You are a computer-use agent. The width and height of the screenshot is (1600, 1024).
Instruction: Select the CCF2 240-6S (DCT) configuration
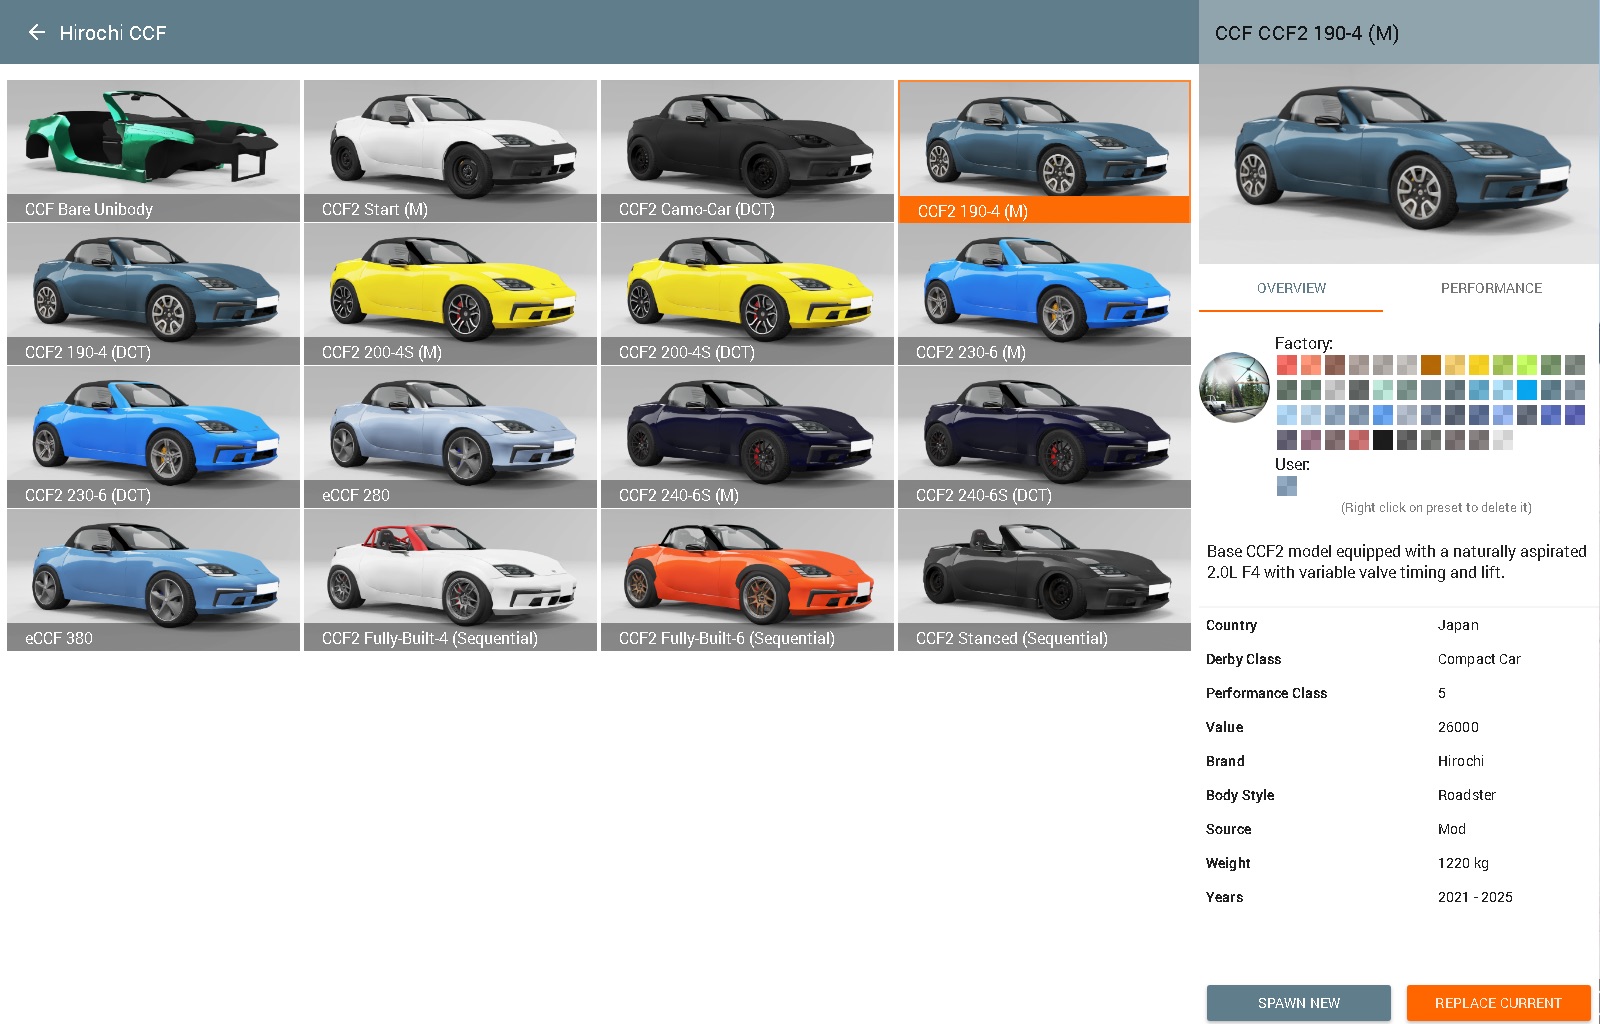[x=1044, y=437]
